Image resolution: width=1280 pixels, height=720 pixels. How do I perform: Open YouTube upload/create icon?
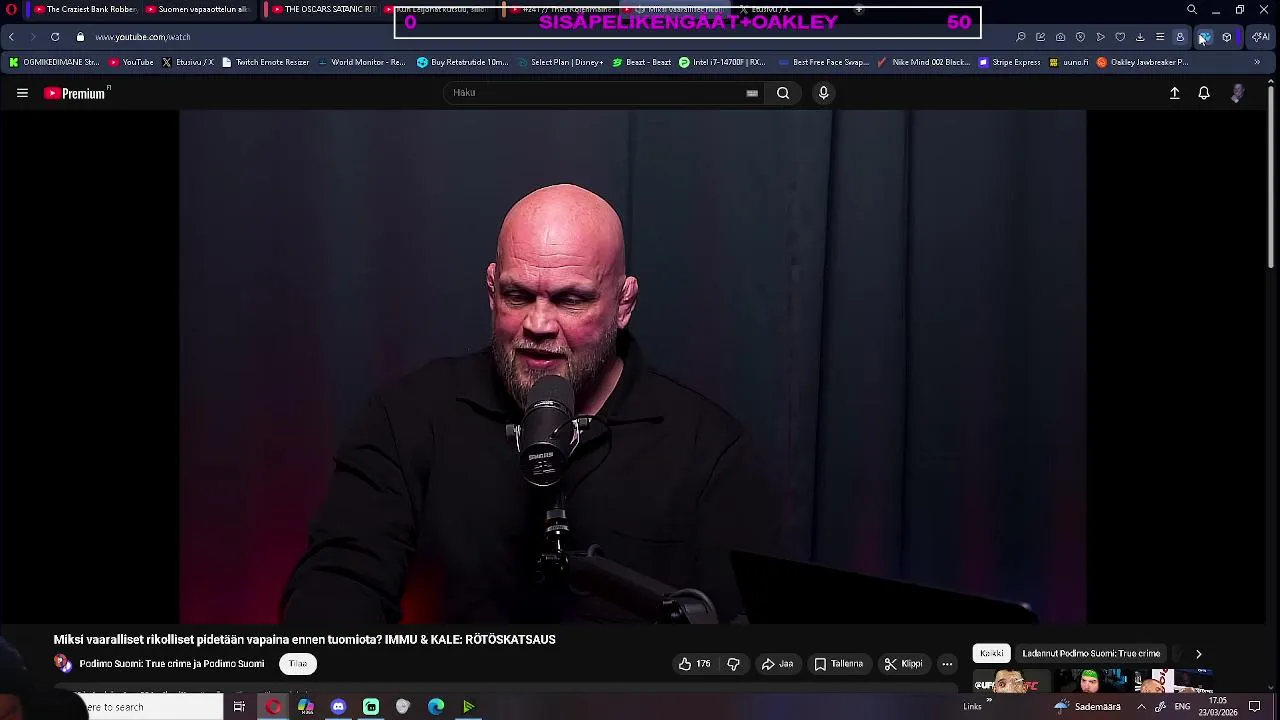[x=1175, y=93]
